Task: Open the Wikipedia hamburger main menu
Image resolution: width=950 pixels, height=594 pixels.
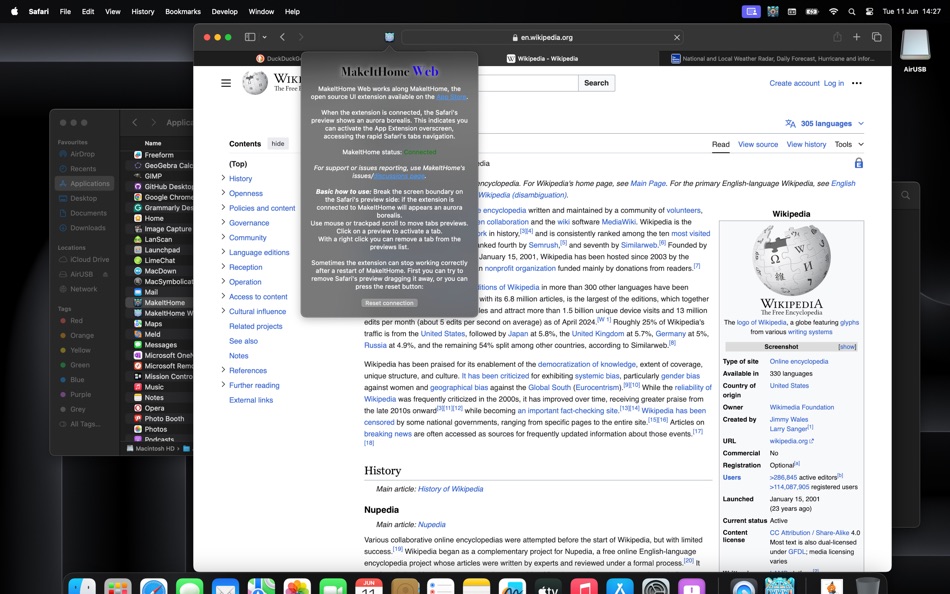Action: [227, 83]
